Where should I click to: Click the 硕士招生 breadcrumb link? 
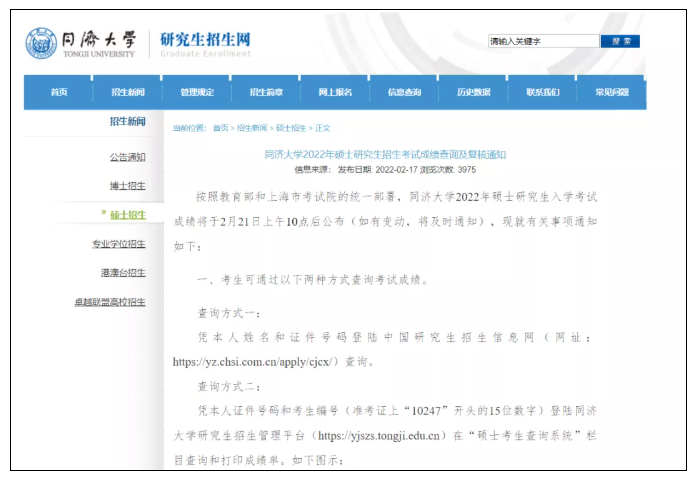pyautogui.click(x=291, y=128)
